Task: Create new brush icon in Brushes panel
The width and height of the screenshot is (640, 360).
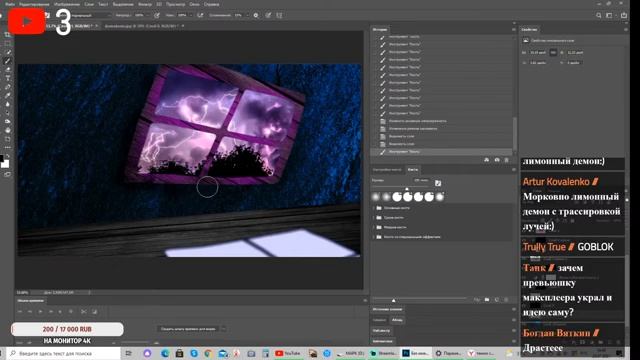Action: (497, 300)
